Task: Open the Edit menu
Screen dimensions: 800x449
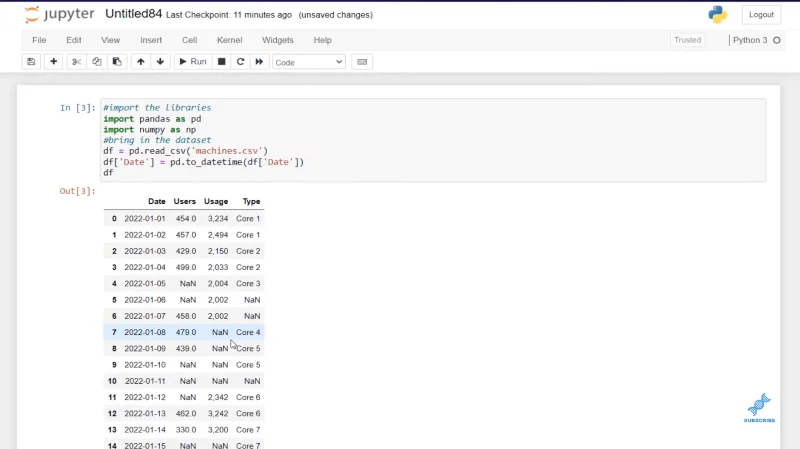Action: [73, 40]
